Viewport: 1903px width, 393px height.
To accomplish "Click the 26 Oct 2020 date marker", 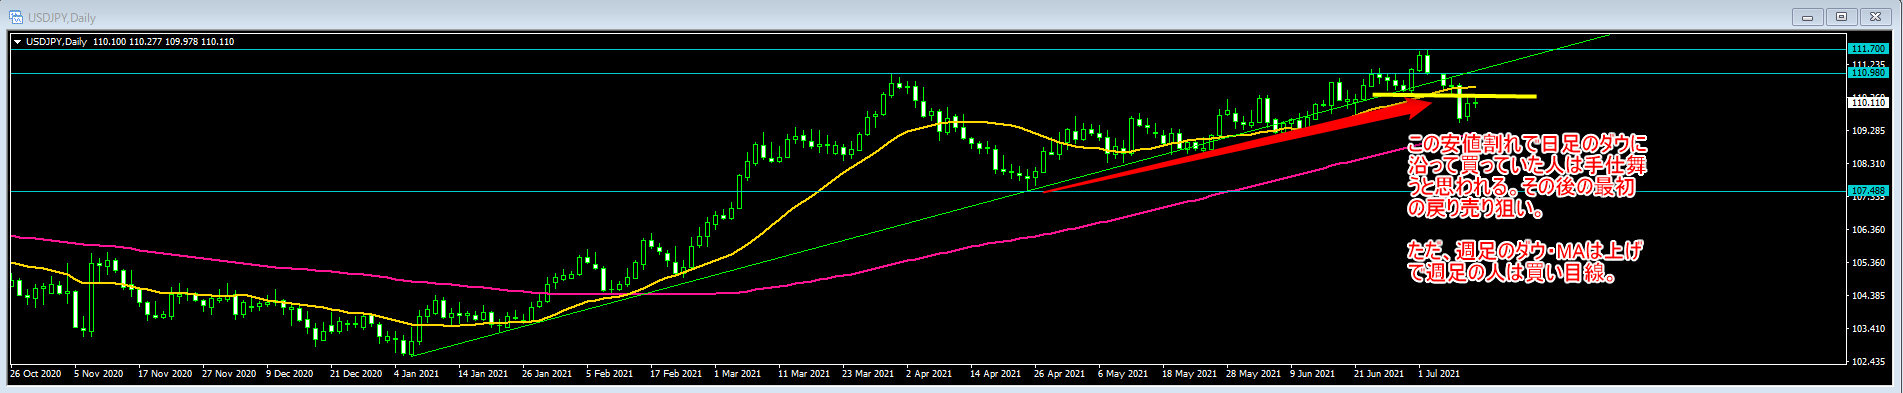I will (36, 374).
